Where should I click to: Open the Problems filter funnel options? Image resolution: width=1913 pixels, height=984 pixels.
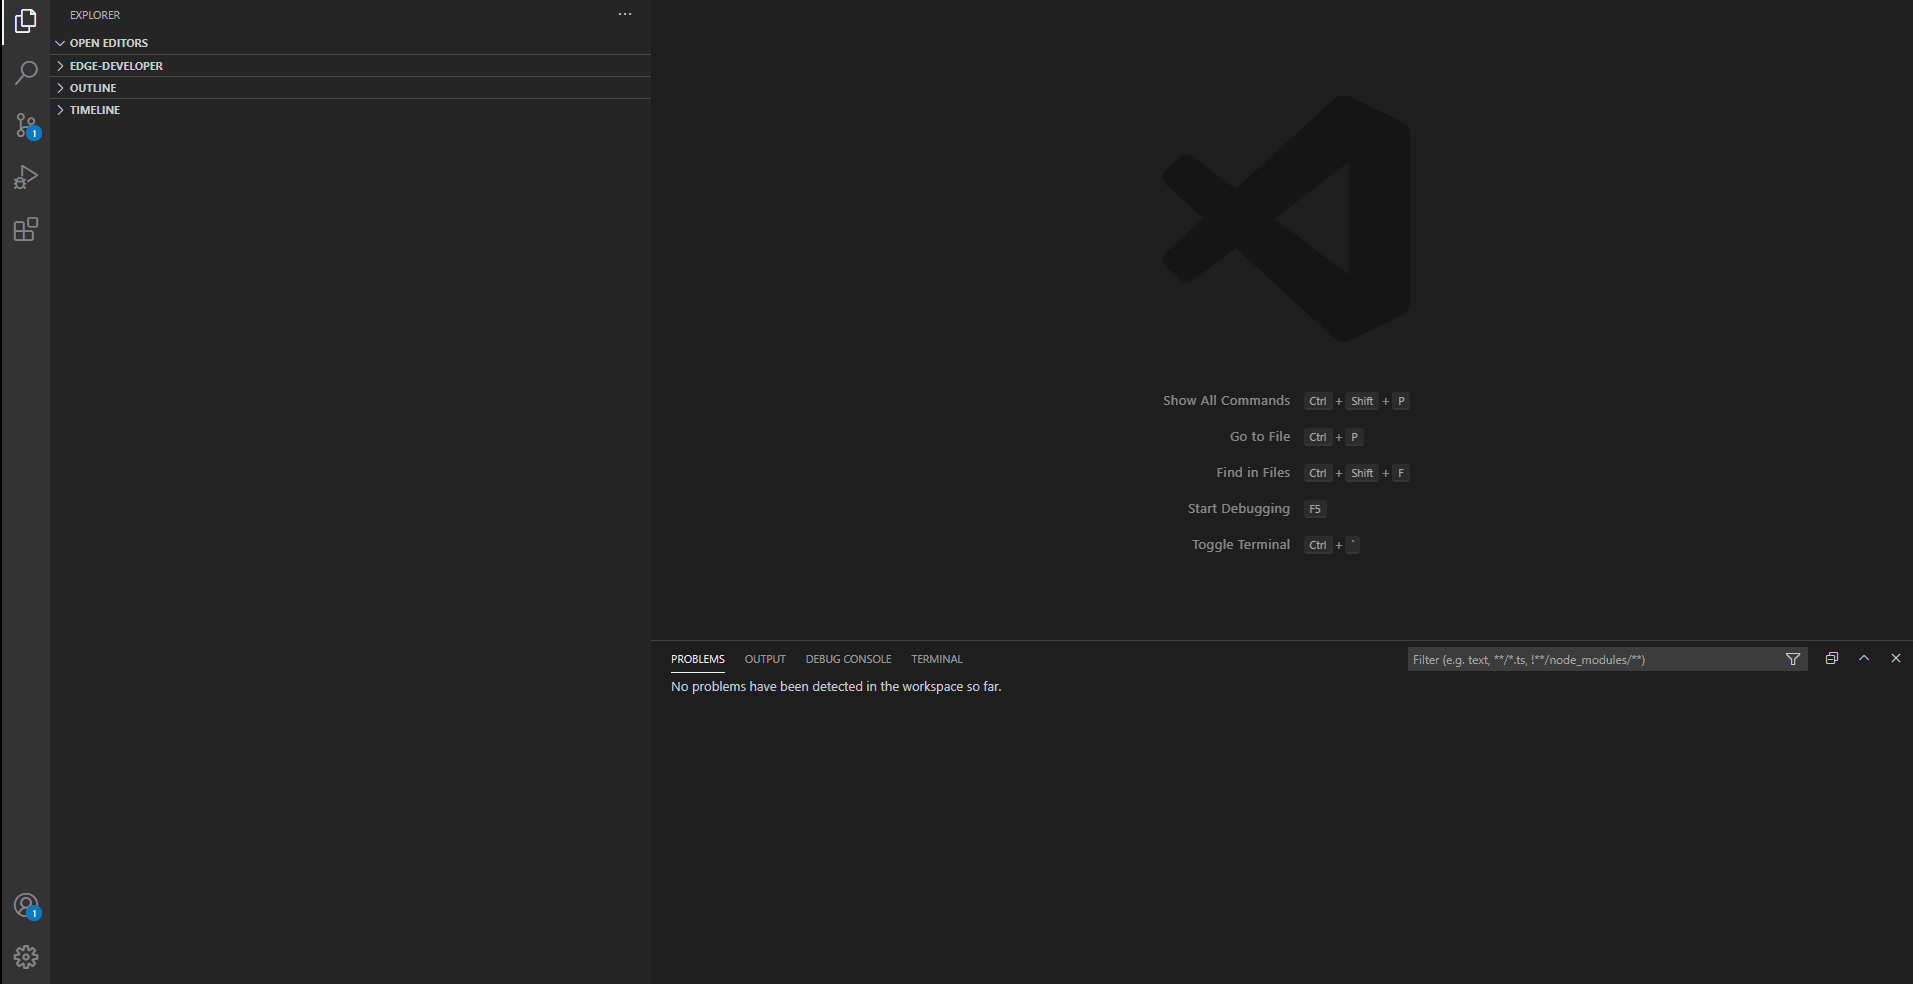[x=1793, y=659]
